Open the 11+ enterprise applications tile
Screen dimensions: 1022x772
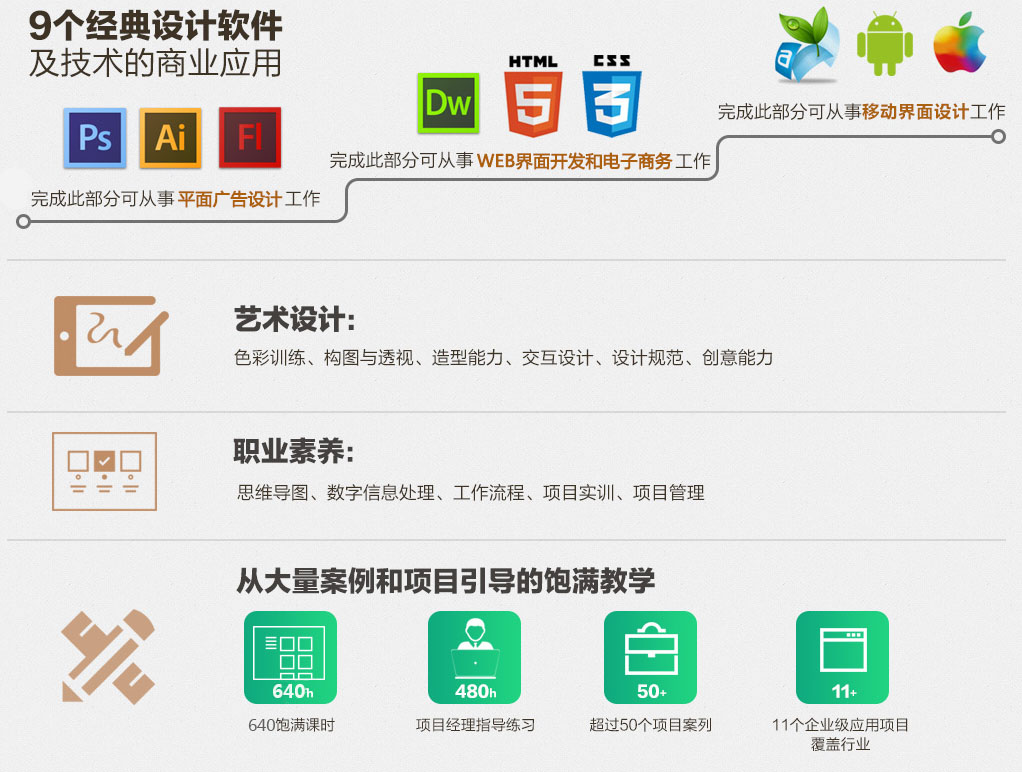(x=842, y=657)
